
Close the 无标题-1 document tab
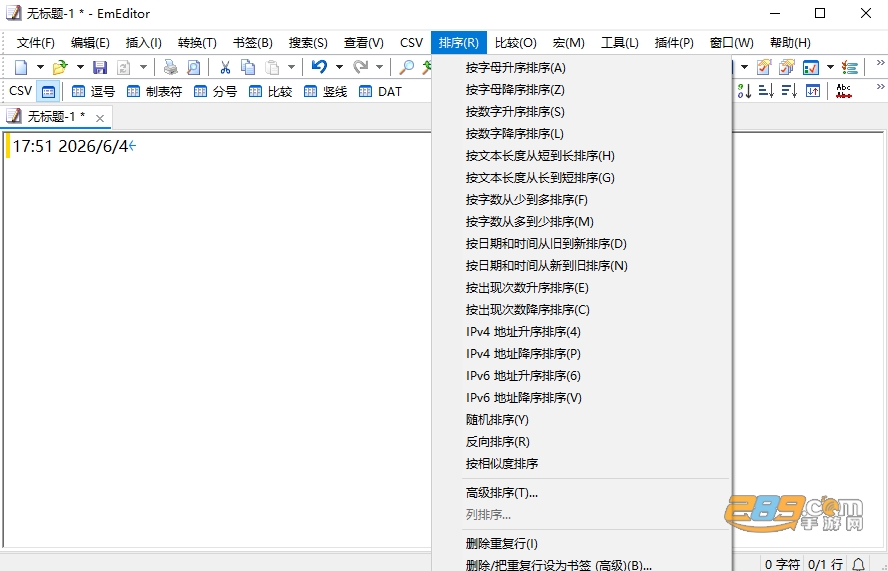click(100, 118)
